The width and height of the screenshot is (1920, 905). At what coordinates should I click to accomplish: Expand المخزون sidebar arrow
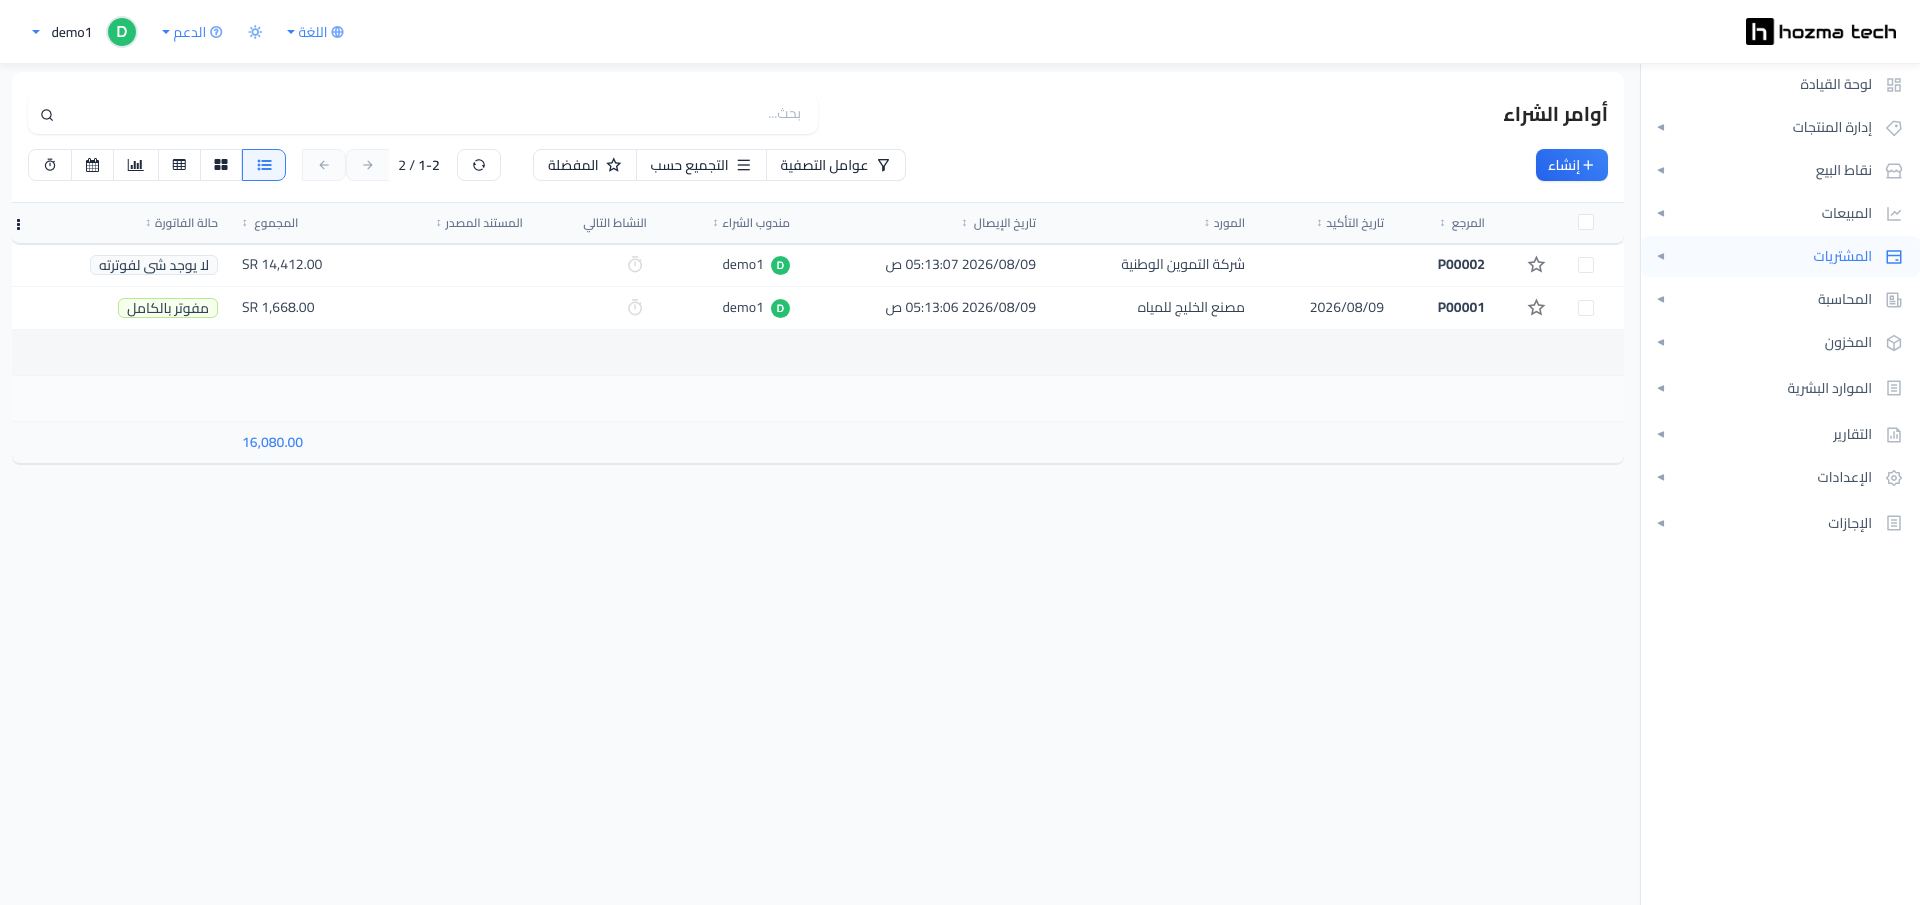pyautogui.click(x=1661, y=343)
